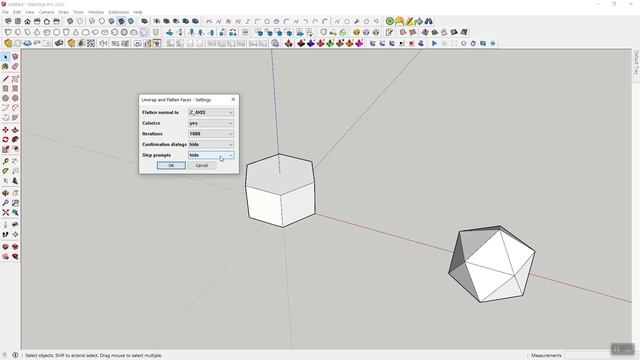Open the Window menu
The width and height of the screenshot is (640, 360).
point(96,12)
